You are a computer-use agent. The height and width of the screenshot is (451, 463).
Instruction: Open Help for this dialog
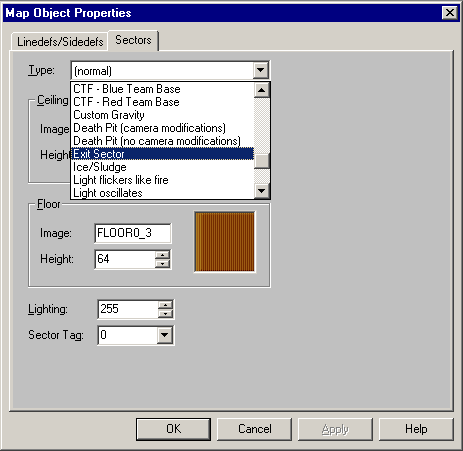tap(416, 429)
